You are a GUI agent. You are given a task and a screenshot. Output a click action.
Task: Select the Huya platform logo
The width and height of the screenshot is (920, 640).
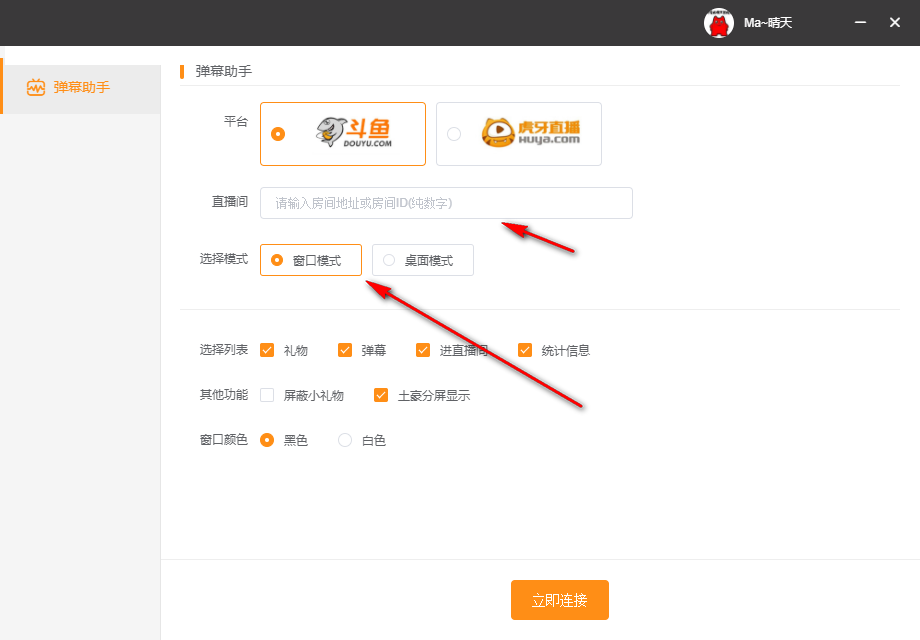(530, 133)
